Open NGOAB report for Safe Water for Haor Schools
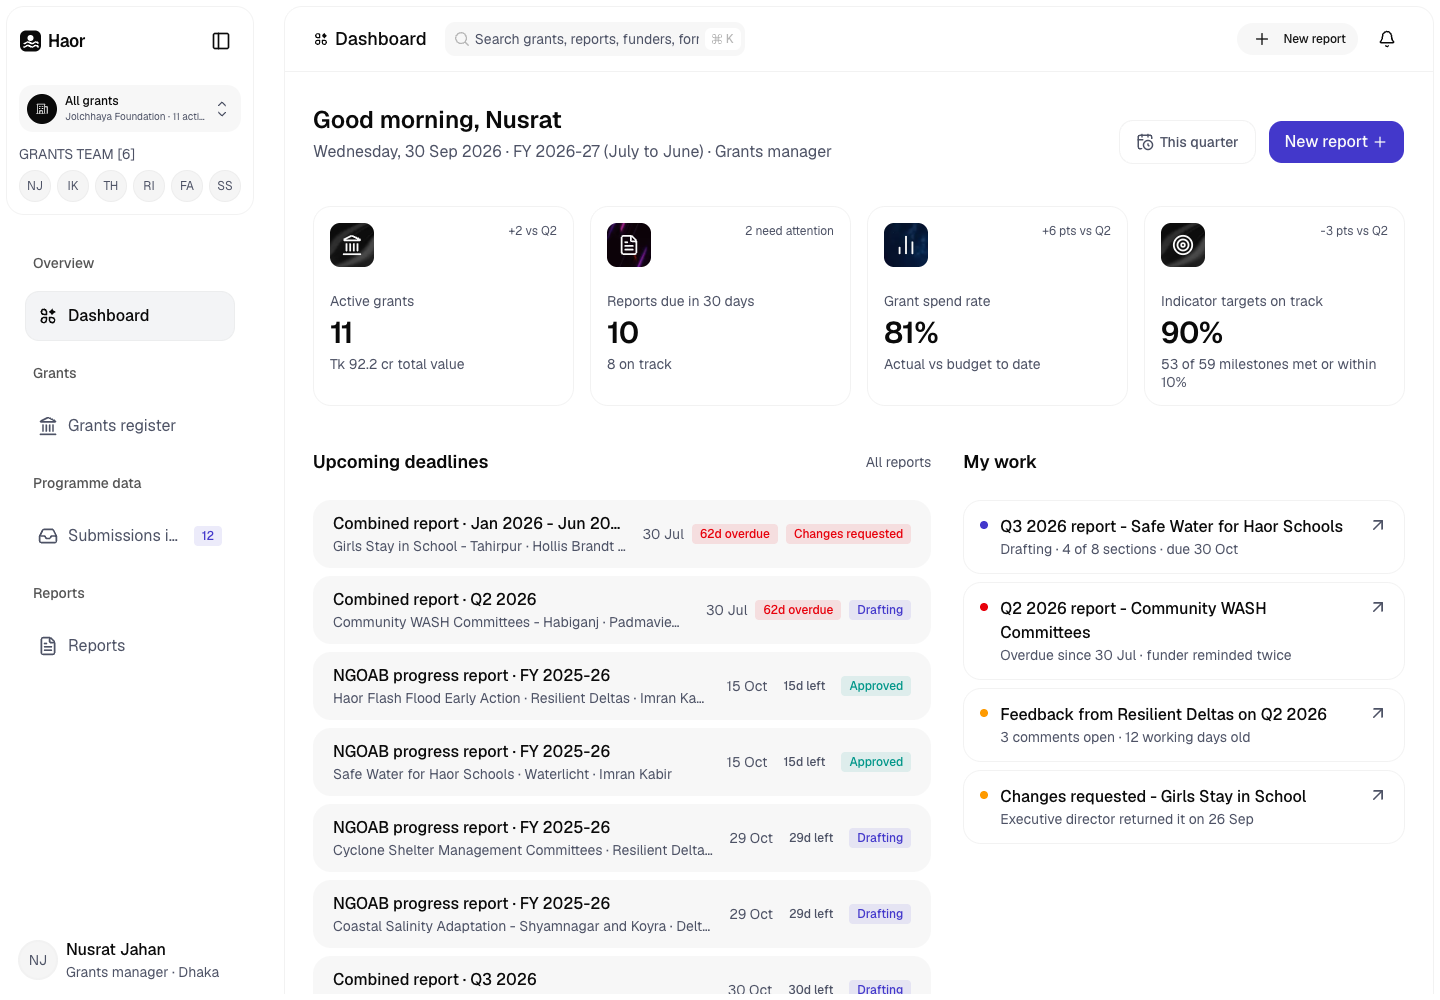The image size is (1440, 1000). [x=622, y=762]
